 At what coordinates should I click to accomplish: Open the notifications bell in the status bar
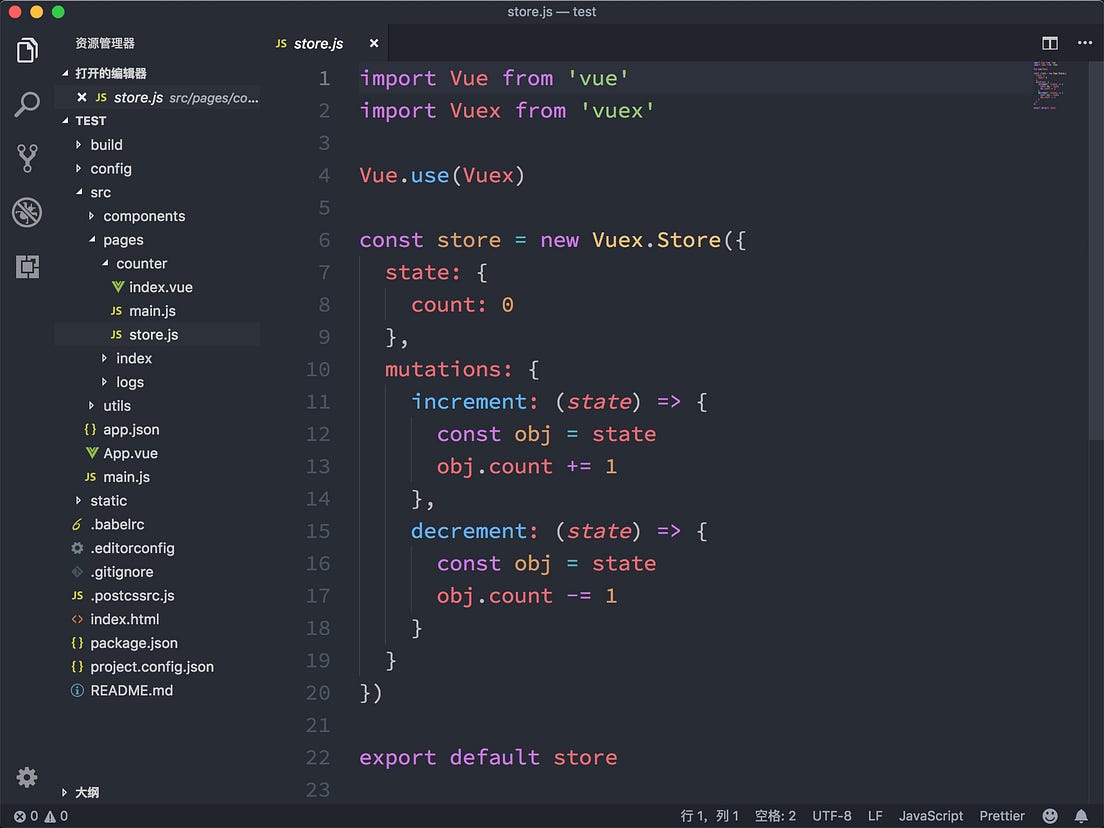tap(1082, 815)
